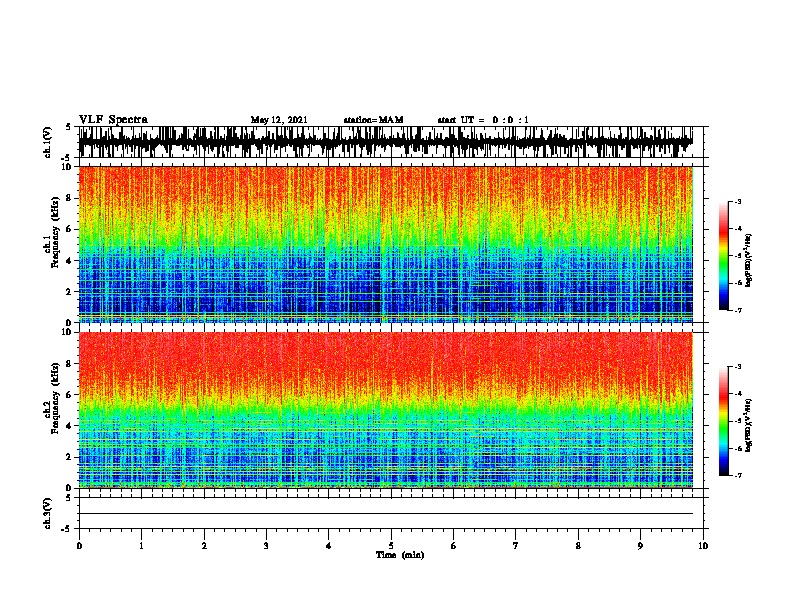Click the "-7" tick on ch.2 colorbar
792x612 pixels.
(x=738, y=476)
